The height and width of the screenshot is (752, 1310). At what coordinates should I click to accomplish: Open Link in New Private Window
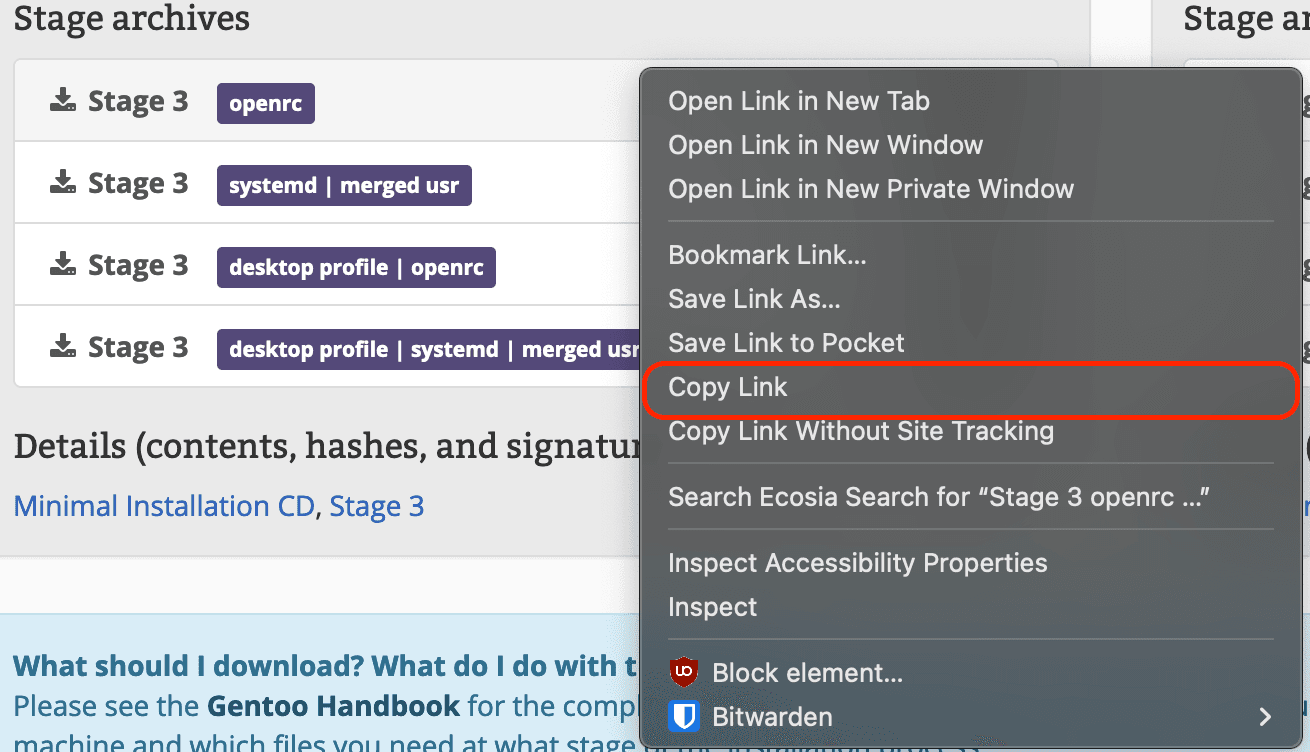point(870,189)
